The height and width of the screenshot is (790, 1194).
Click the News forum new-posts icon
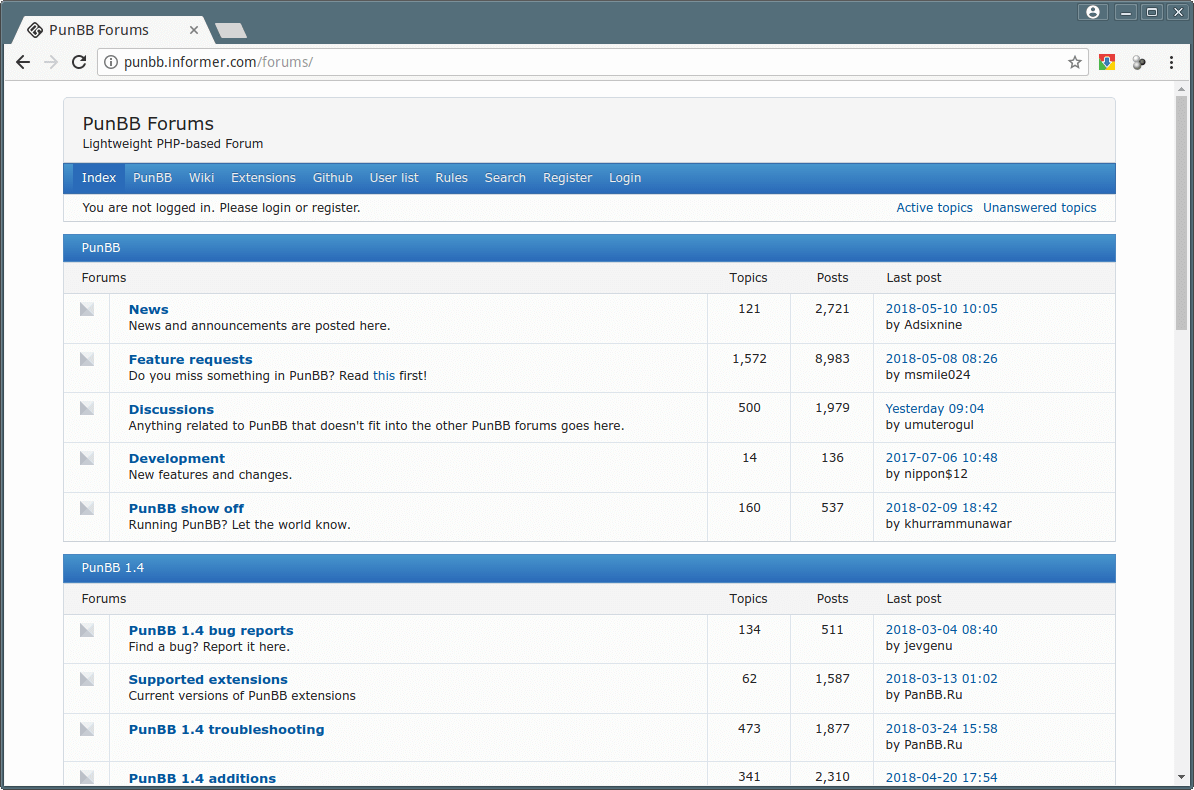tap(86, 309)
